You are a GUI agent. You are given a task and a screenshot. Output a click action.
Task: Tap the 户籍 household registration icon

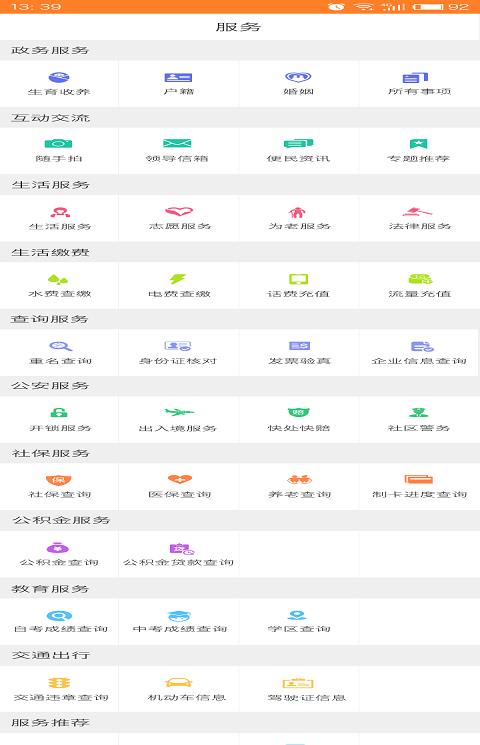click(x=178, y=77)
